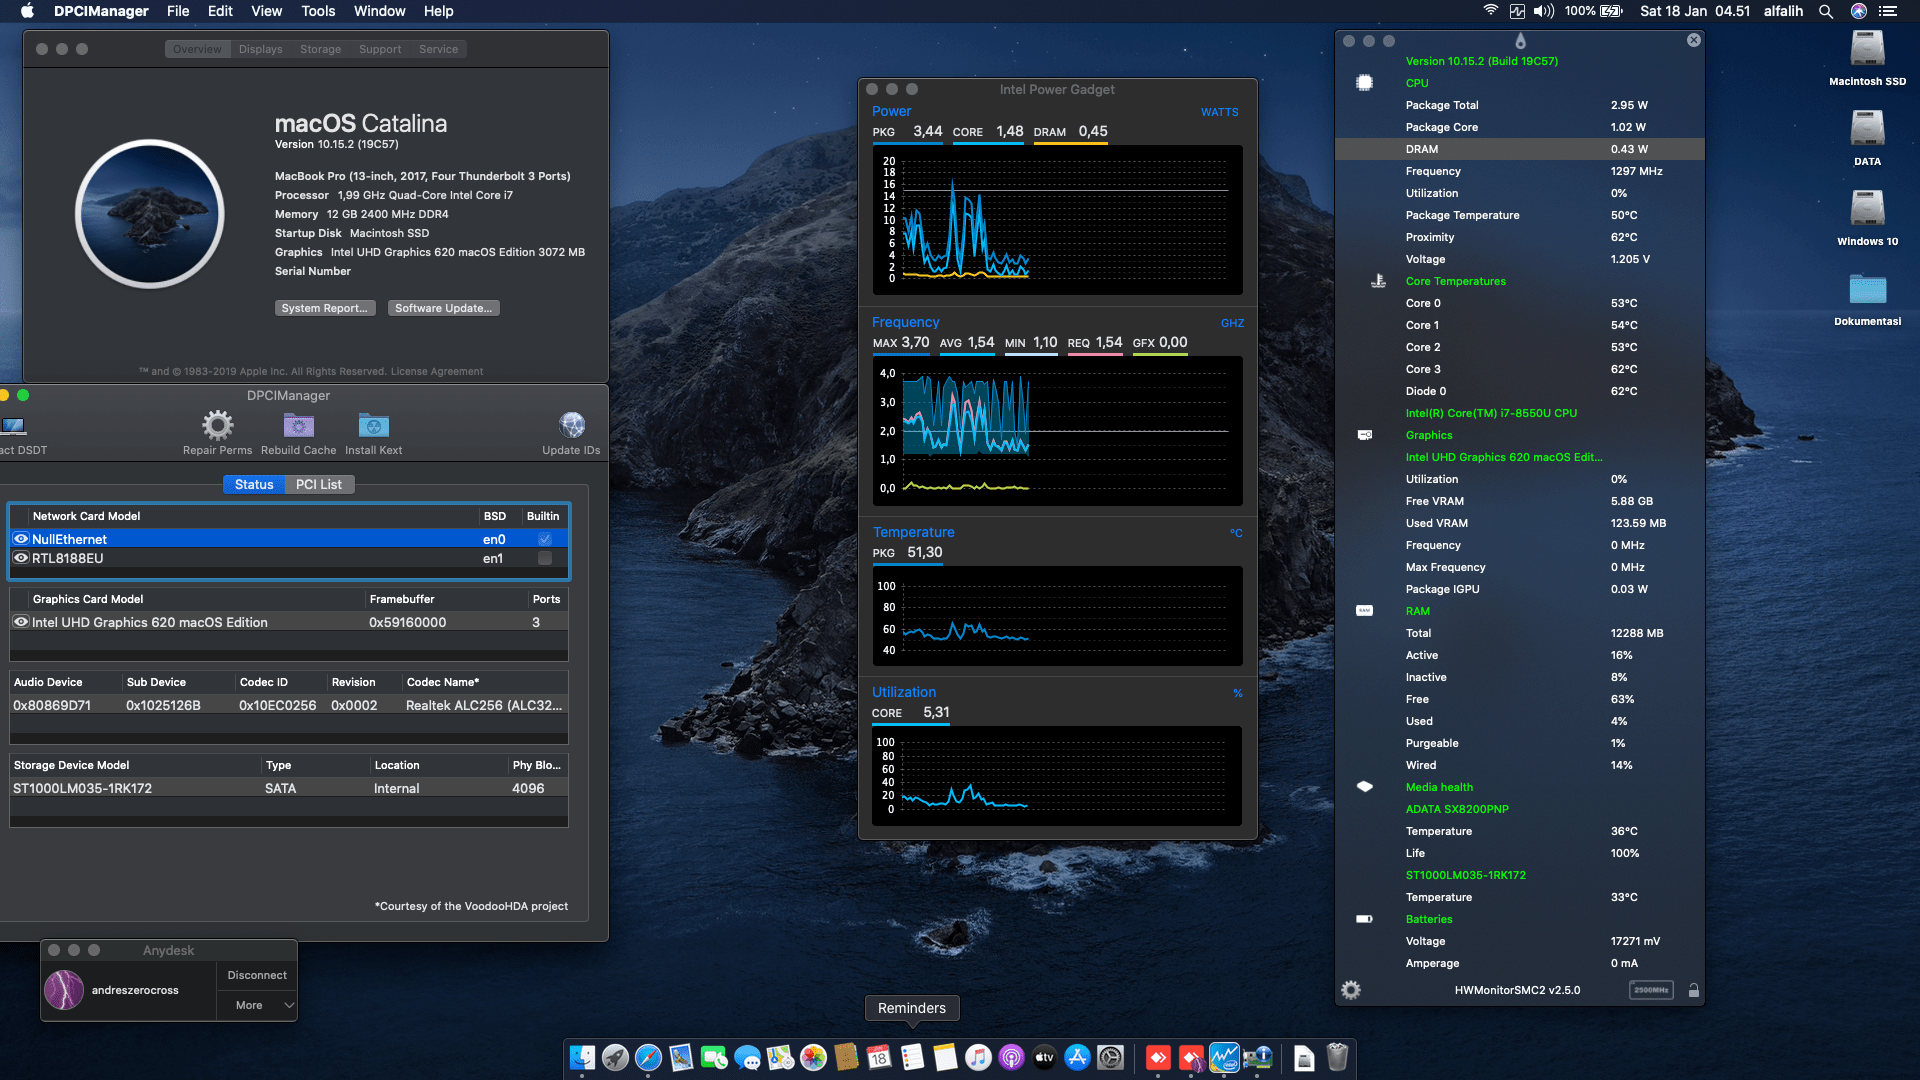
Task: Open Photos from the Dock
Action: coord(813,1057)
